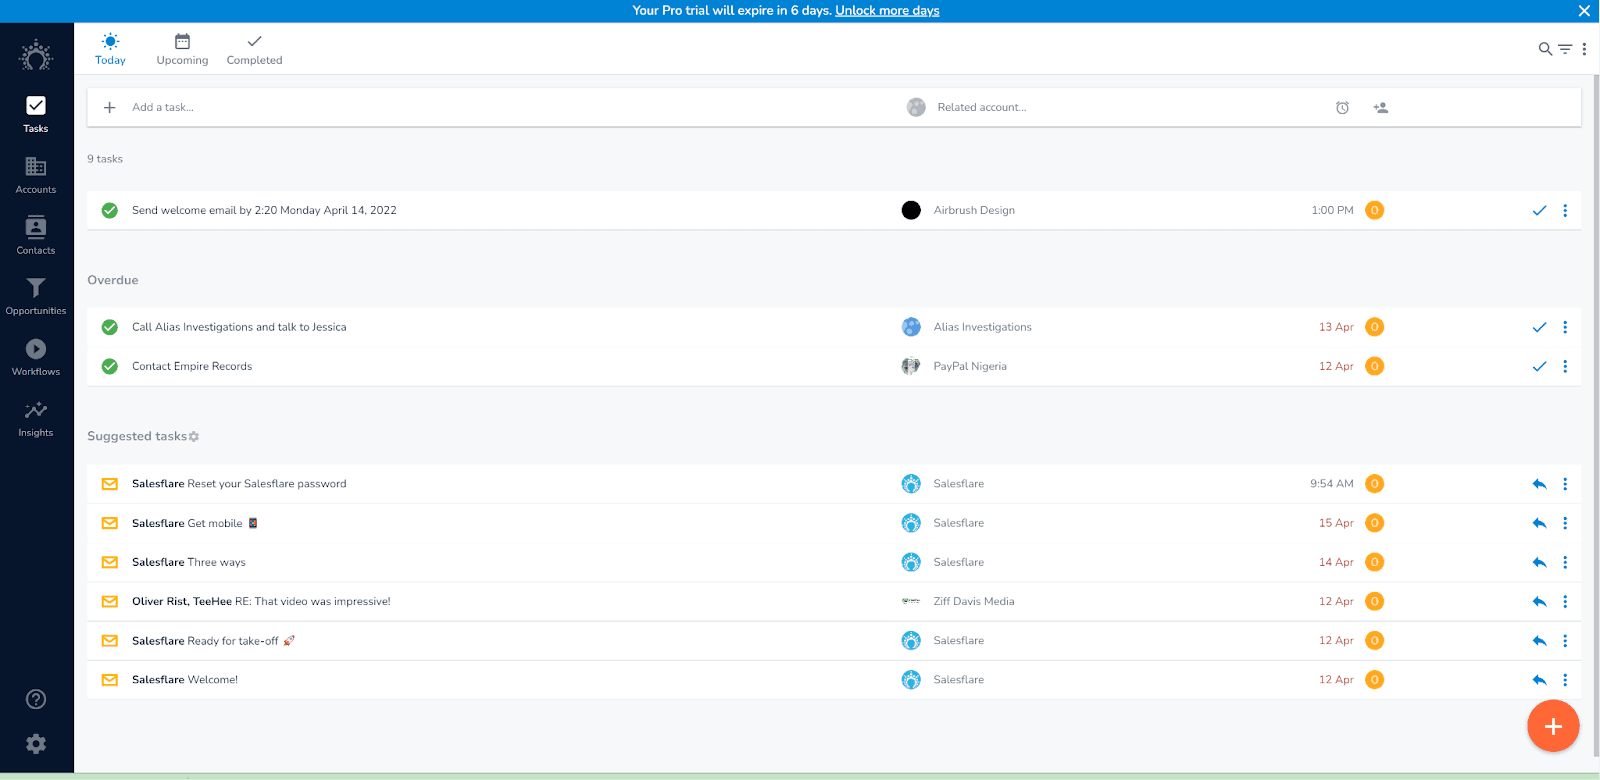Click the Alias Investigations account avatar
1600x780 pixels.
911,327
